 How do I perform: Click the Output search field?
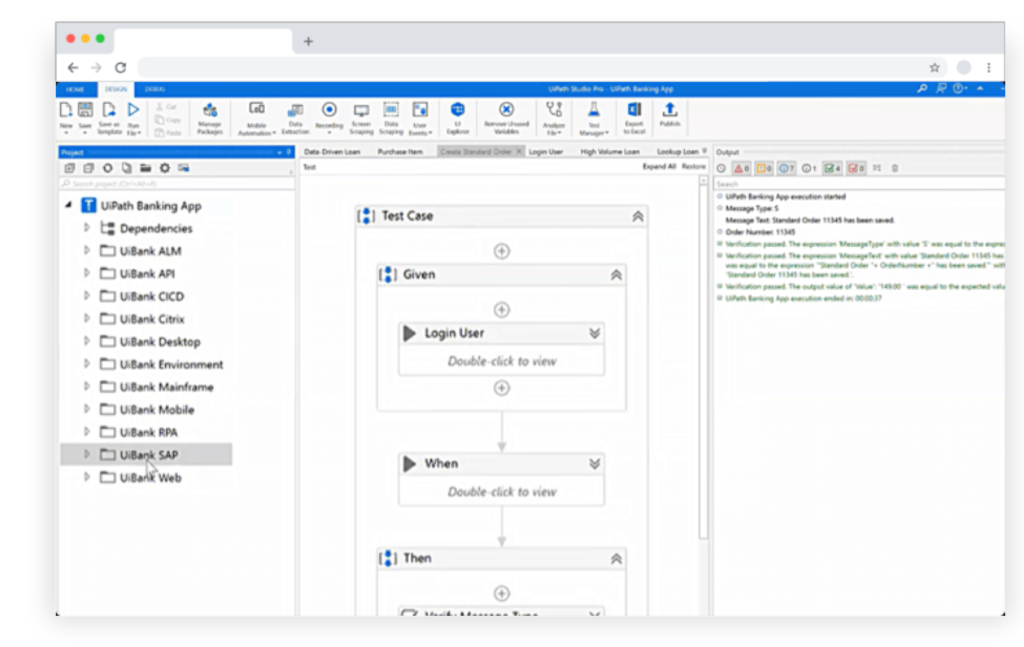tap(859, 184)
